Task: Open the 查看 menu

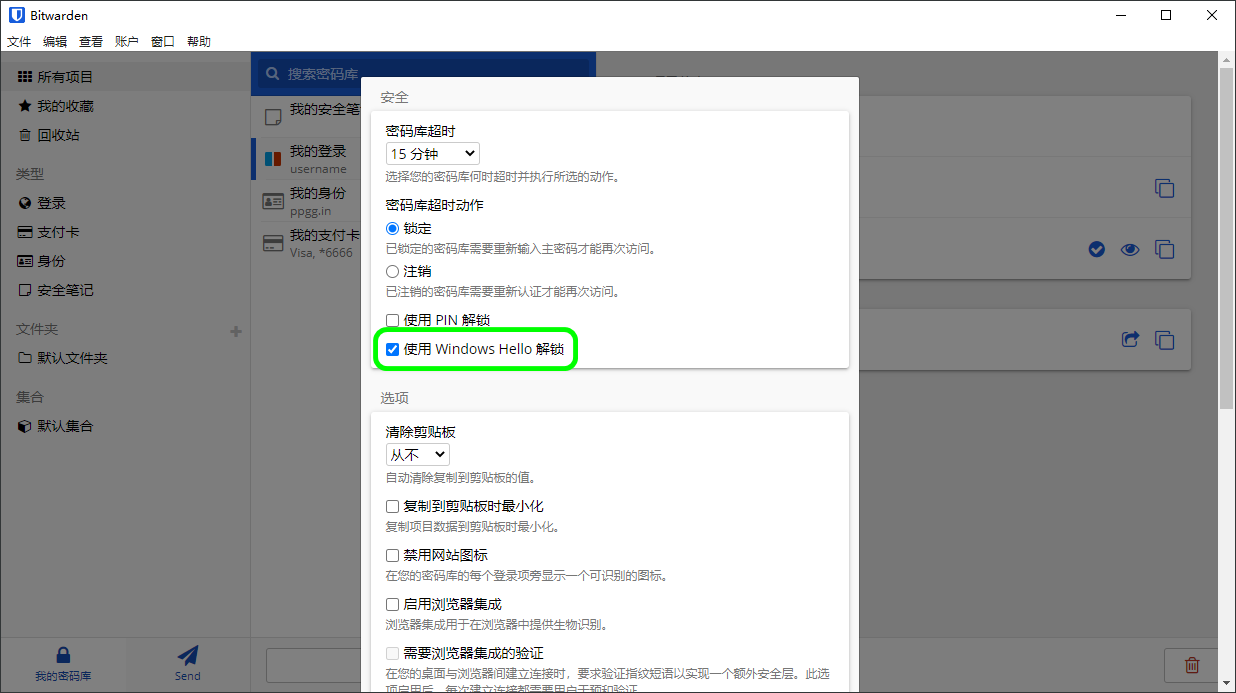Action: point(91,41)
